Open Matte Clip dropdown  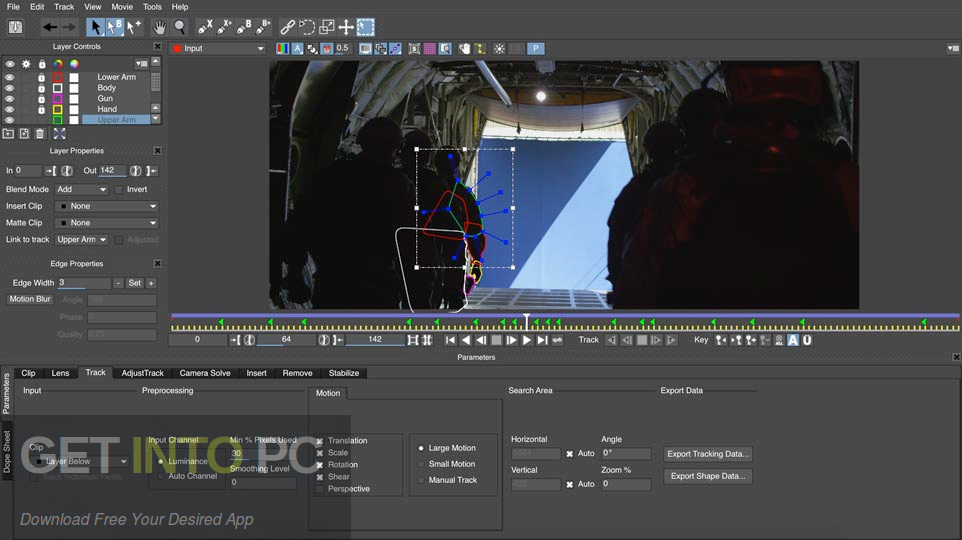pos(107,223)
